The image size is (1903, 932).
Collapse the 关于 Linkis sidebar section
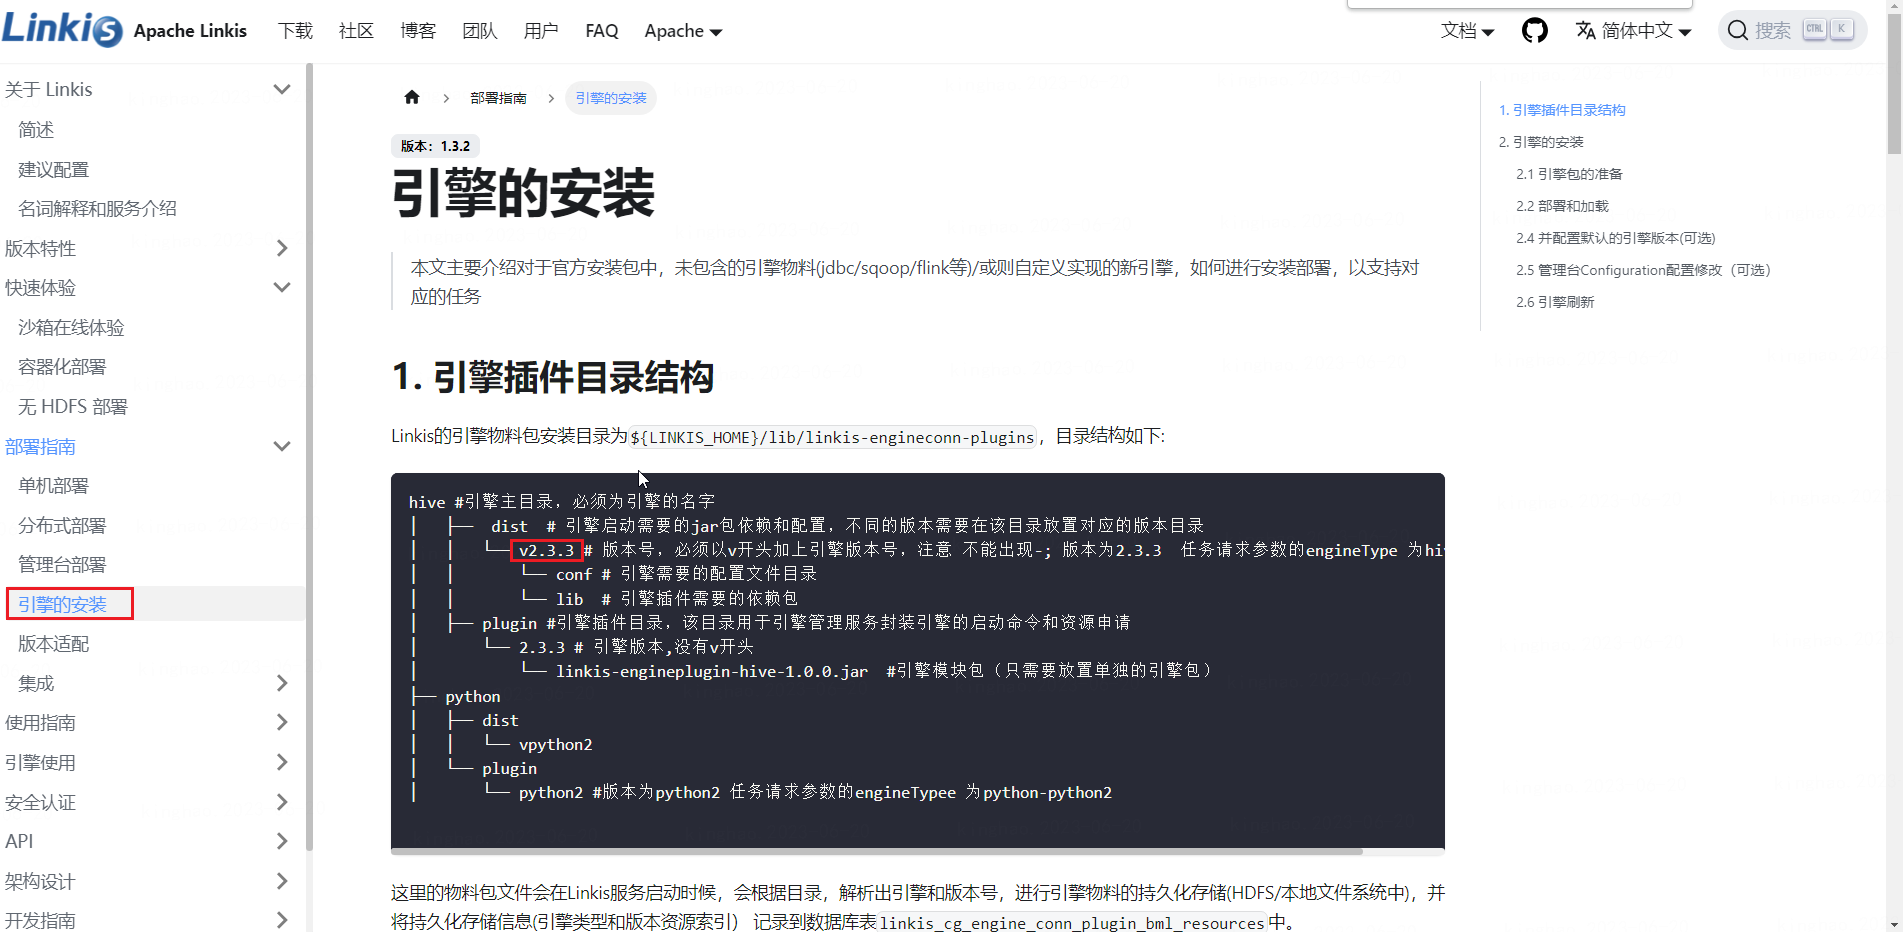[282, 89]
